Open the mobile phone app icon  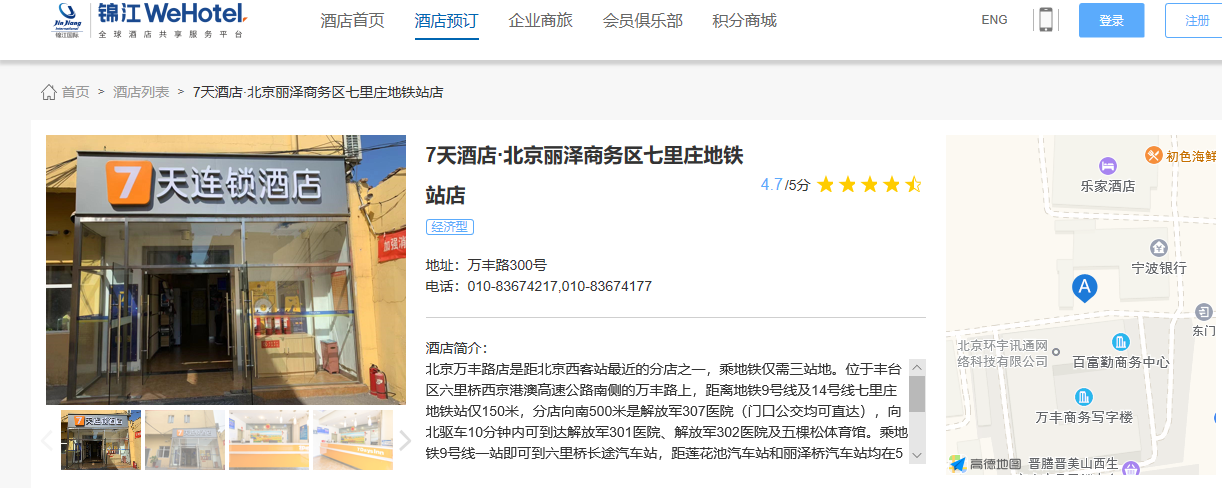click(x=1046, y=20)
